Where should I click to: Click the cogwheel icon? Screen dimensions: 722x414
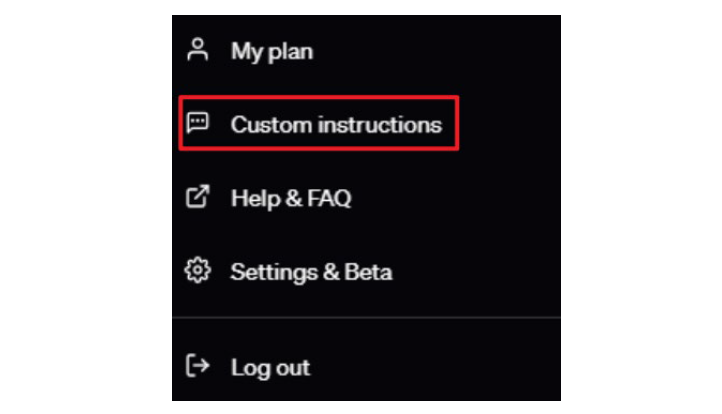pos(198,270)
